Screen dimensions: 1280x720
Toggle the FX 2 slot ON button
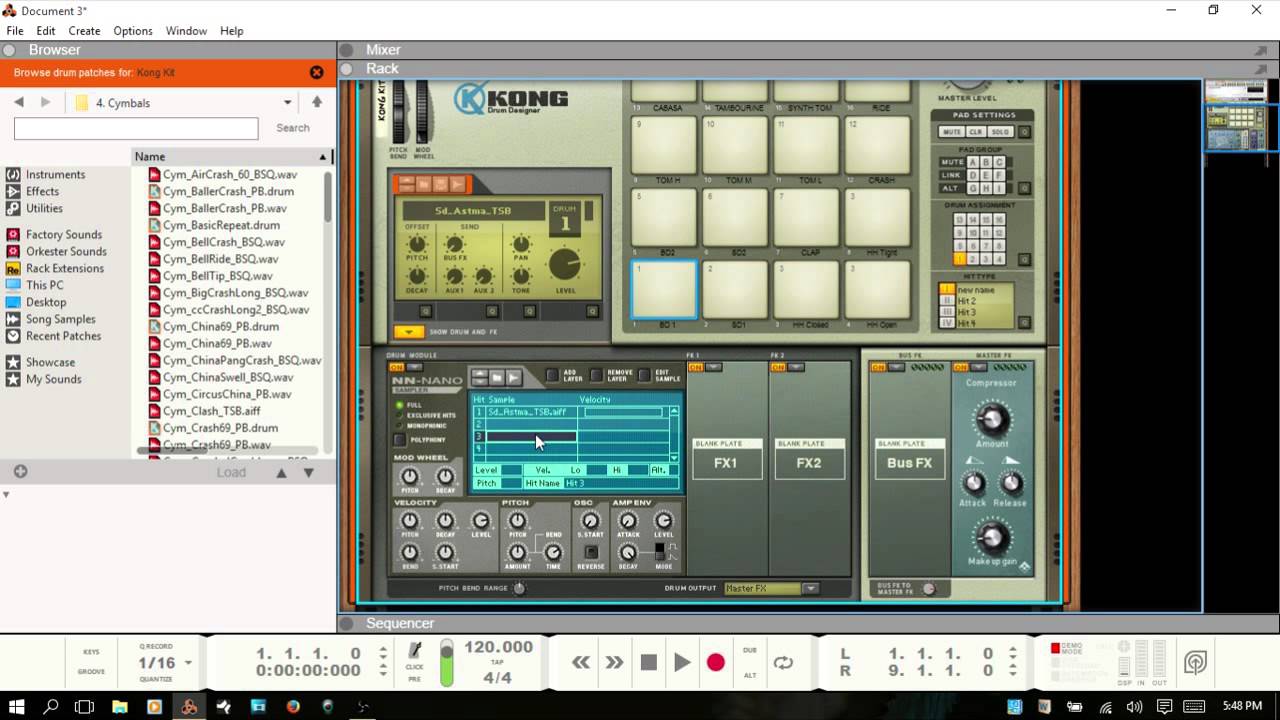pos(778,367)
